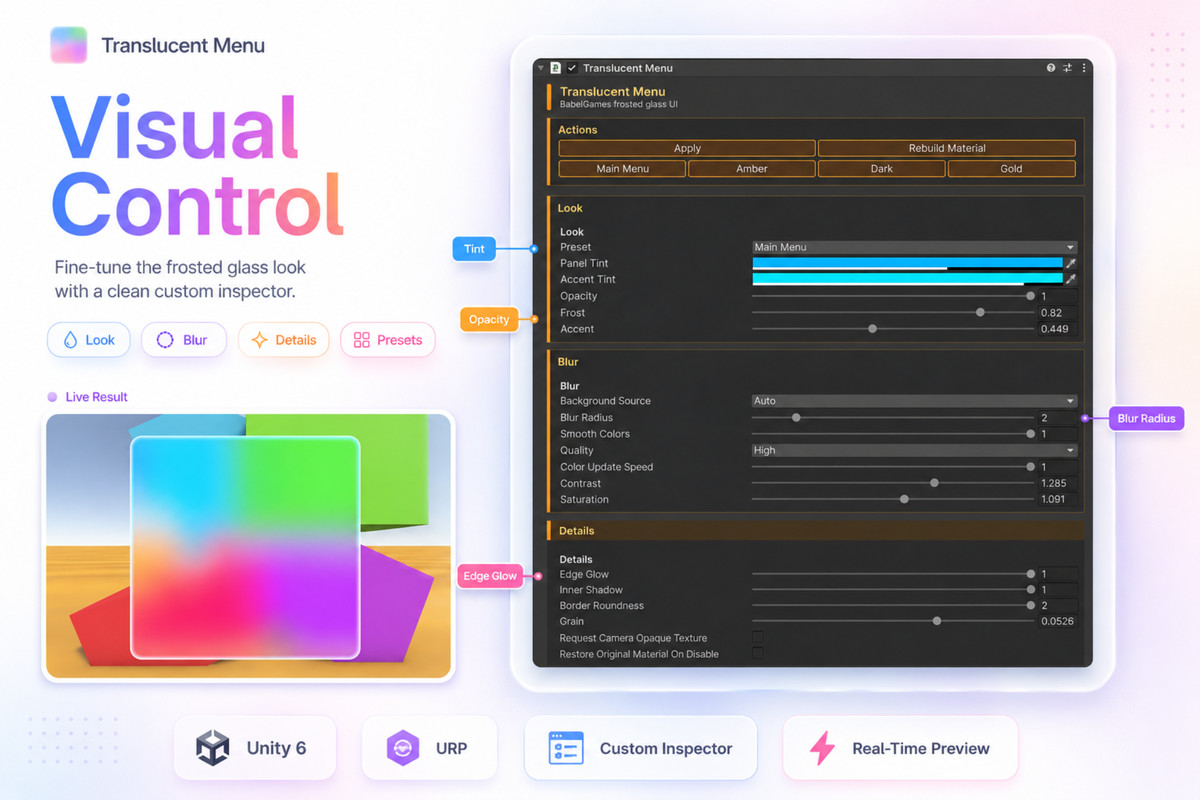Click the Unity cube logo icon
This screenshot has height=800, width=1200.
[x=212, y=748]
